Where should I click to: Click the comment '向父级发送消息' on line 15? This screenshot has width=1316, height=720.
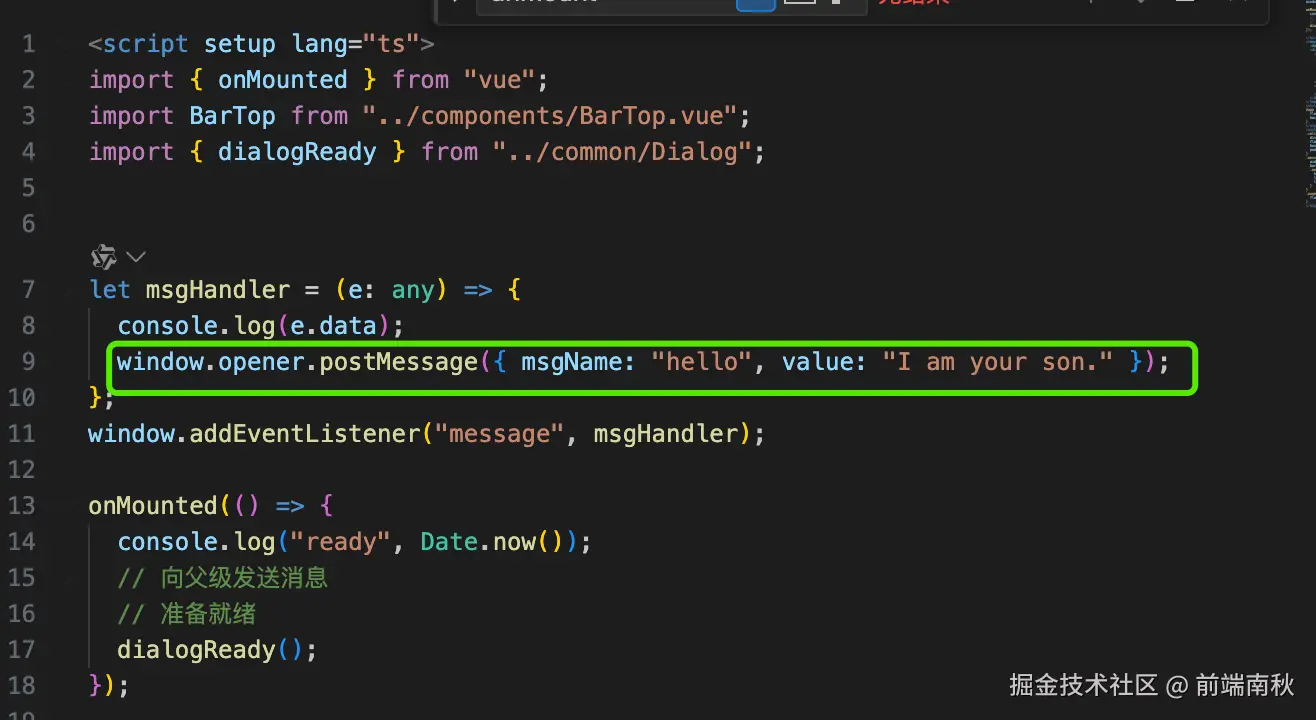click(244, 578)
